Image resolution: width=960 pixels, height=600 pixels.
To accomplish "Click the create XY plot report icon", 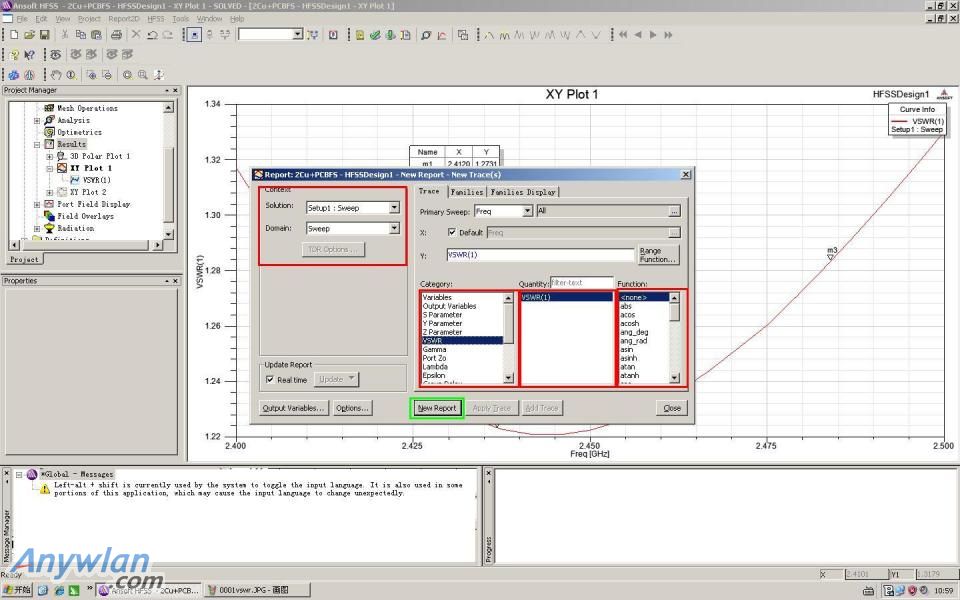I will [x=441, y=35].
